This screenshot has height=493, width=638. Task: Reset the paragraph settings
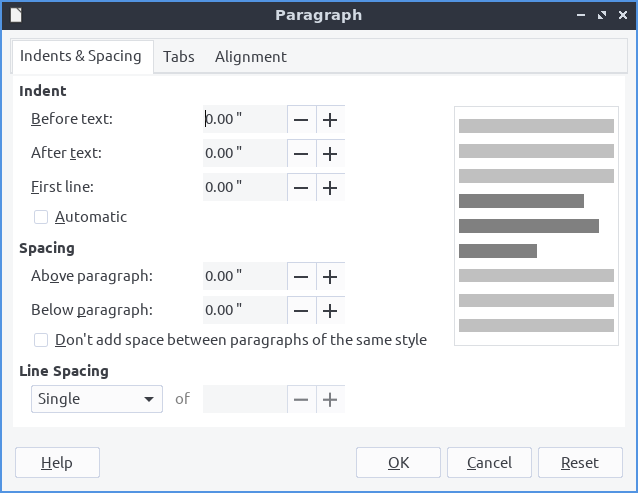(x=579, y=463)
